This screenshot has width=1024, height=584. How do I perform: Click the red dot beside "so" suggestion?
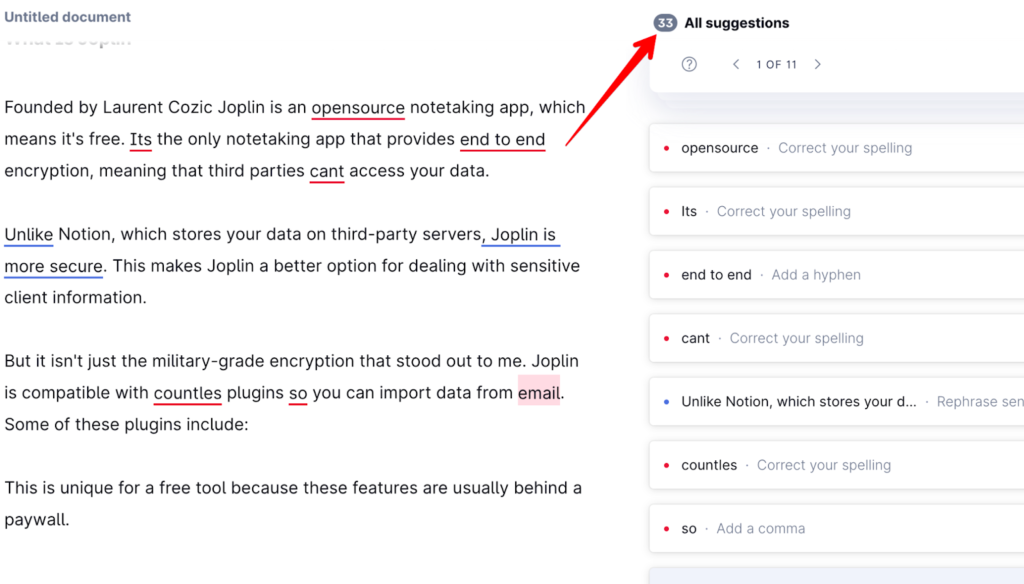click(x=666, y=528)
